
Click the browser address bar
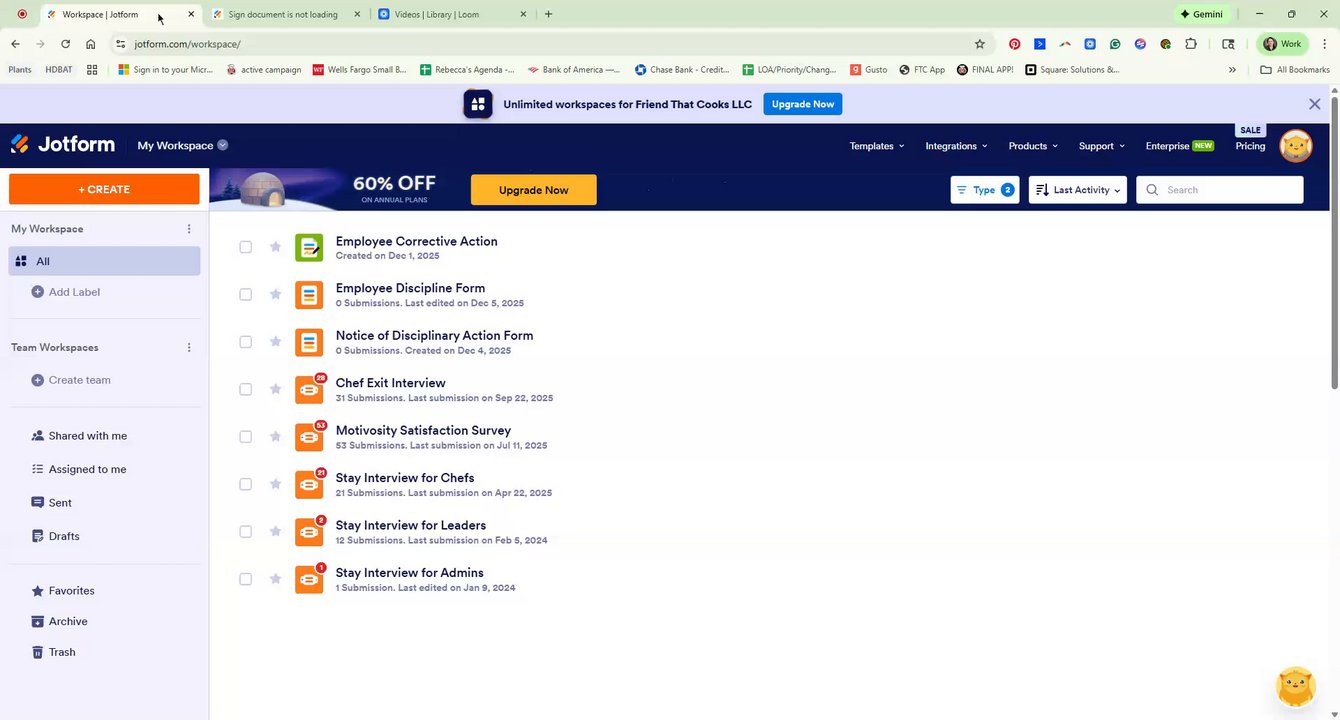pos(550,44)
